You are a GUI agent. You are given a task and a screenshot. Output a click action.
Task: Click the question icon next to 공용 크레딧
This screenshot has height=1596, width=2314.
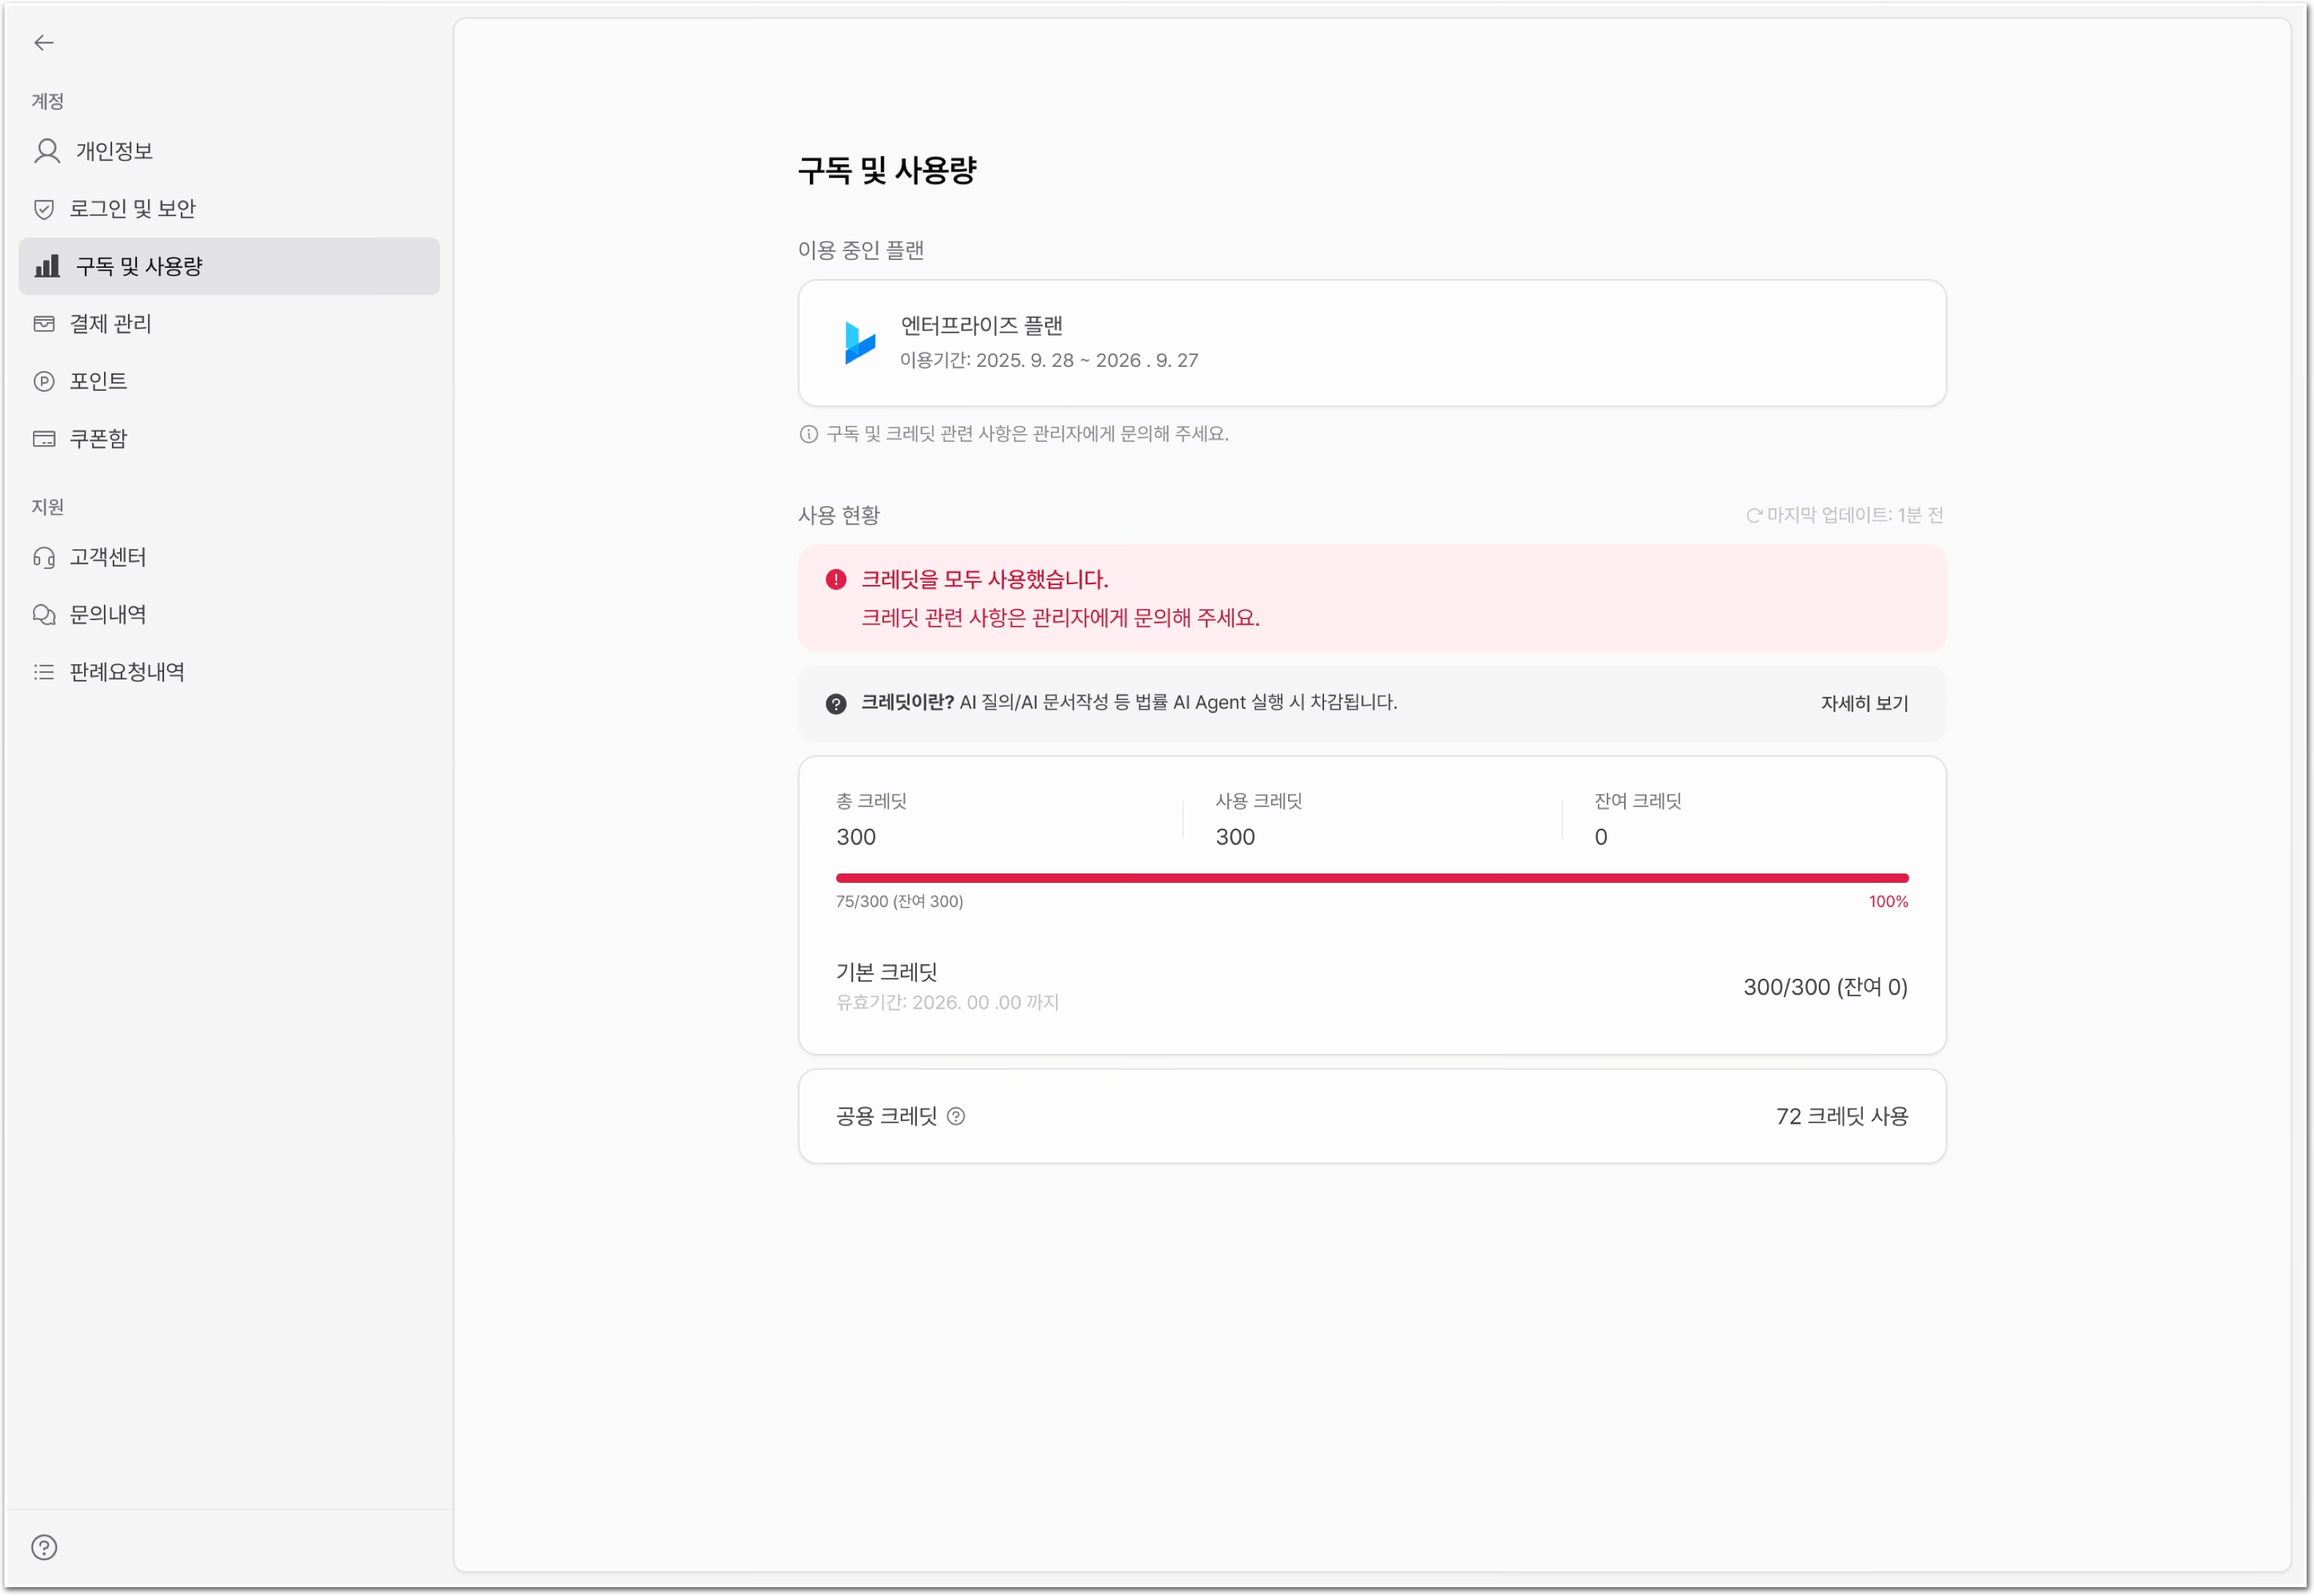pyautogui.click(x=956, y=1116)
